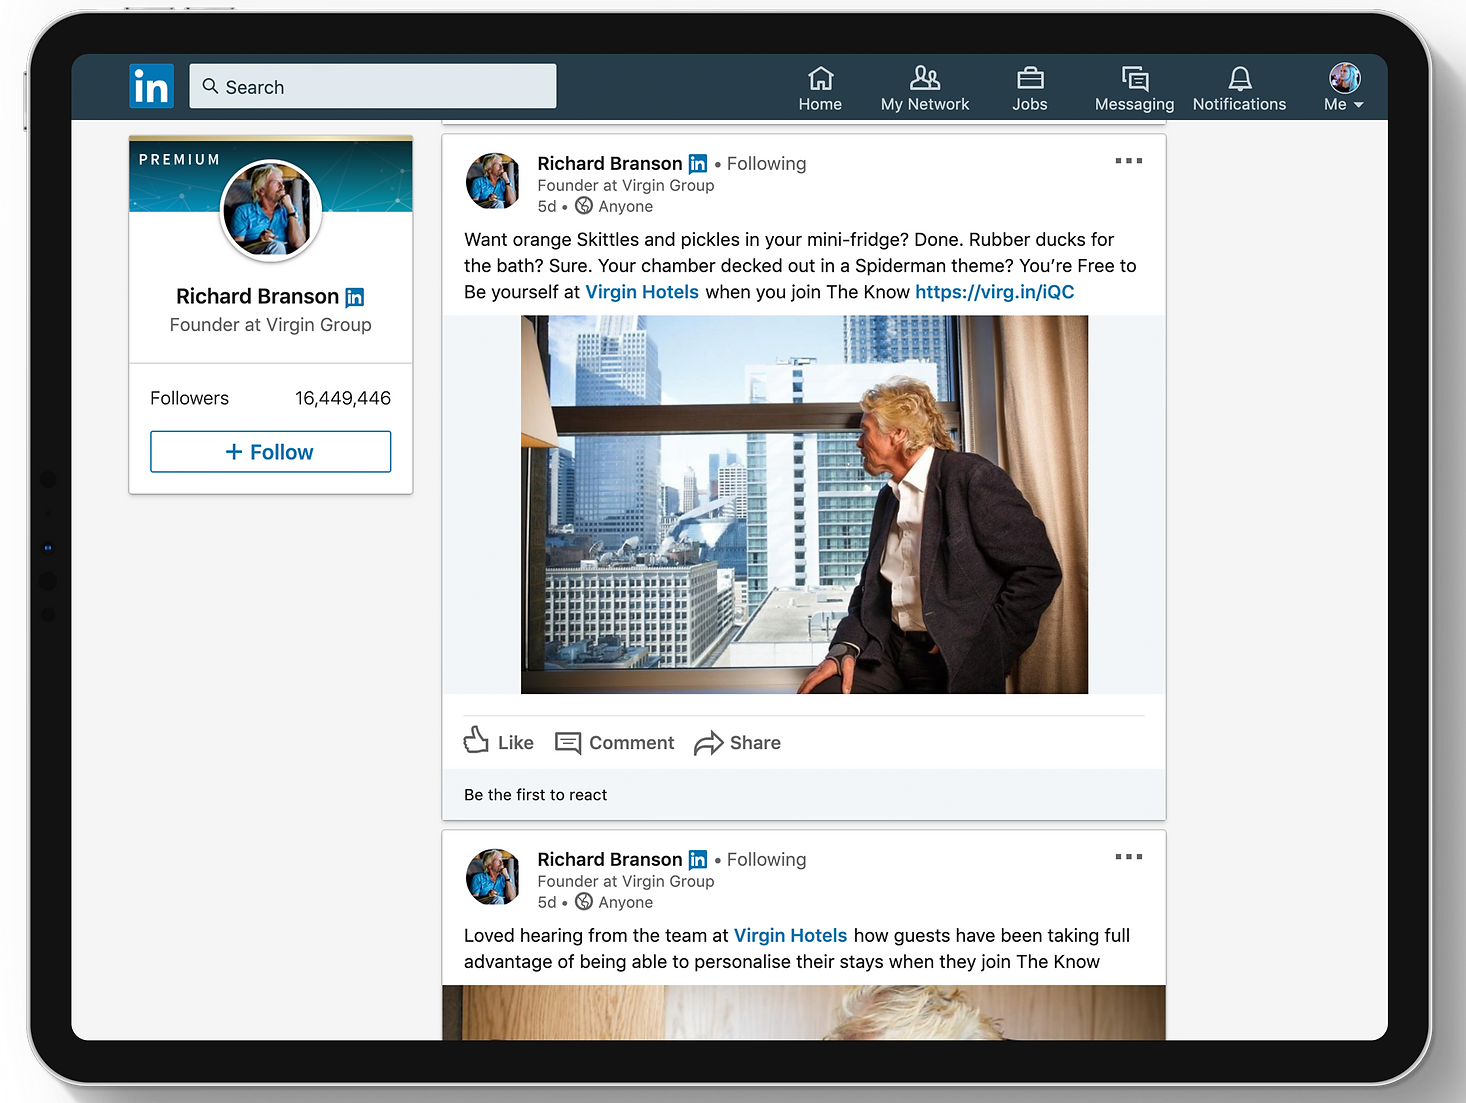Click the second post's author avatar

[493, 877]
